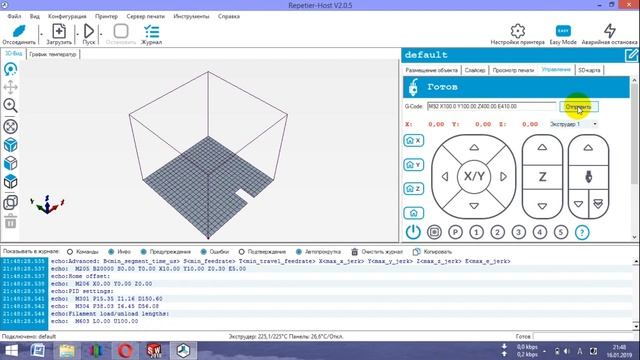Move Y axis forward with X/Y up arrow
The width and height of the screenshot is (640, 360).
point(474,147)
